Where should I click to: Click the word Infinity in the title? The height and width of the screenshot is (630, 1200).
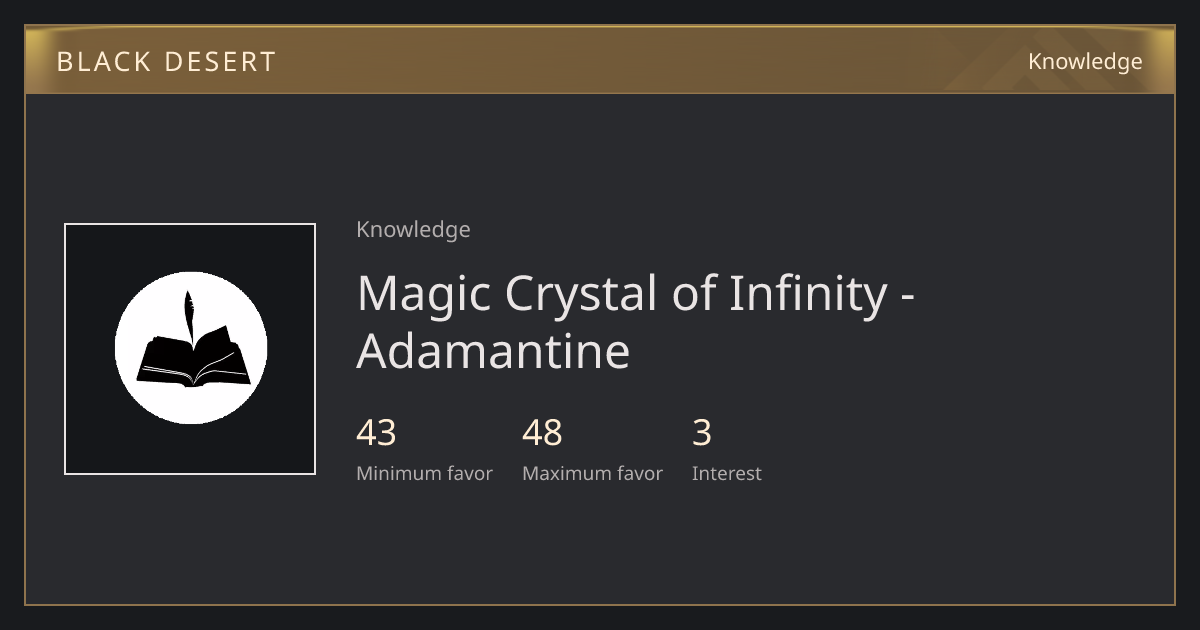click(808, 294)
